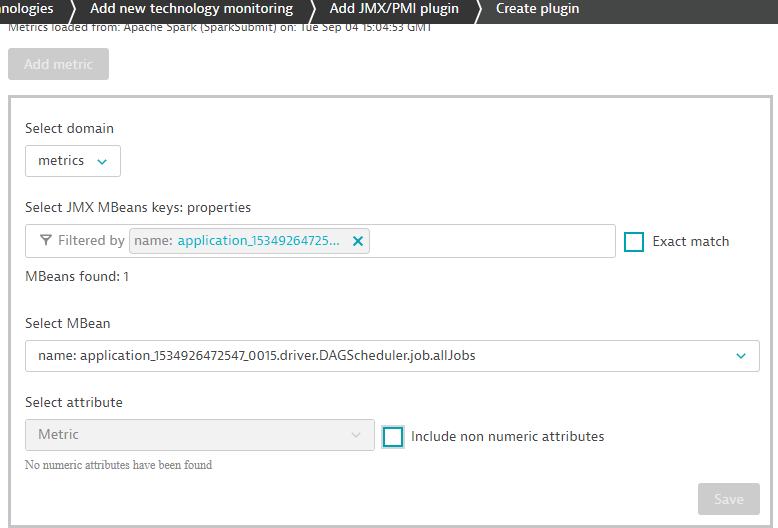The image size is (778, 528).
Task: Expand the metrics domain dropdown arrow
Action: [x=103, y=161]
